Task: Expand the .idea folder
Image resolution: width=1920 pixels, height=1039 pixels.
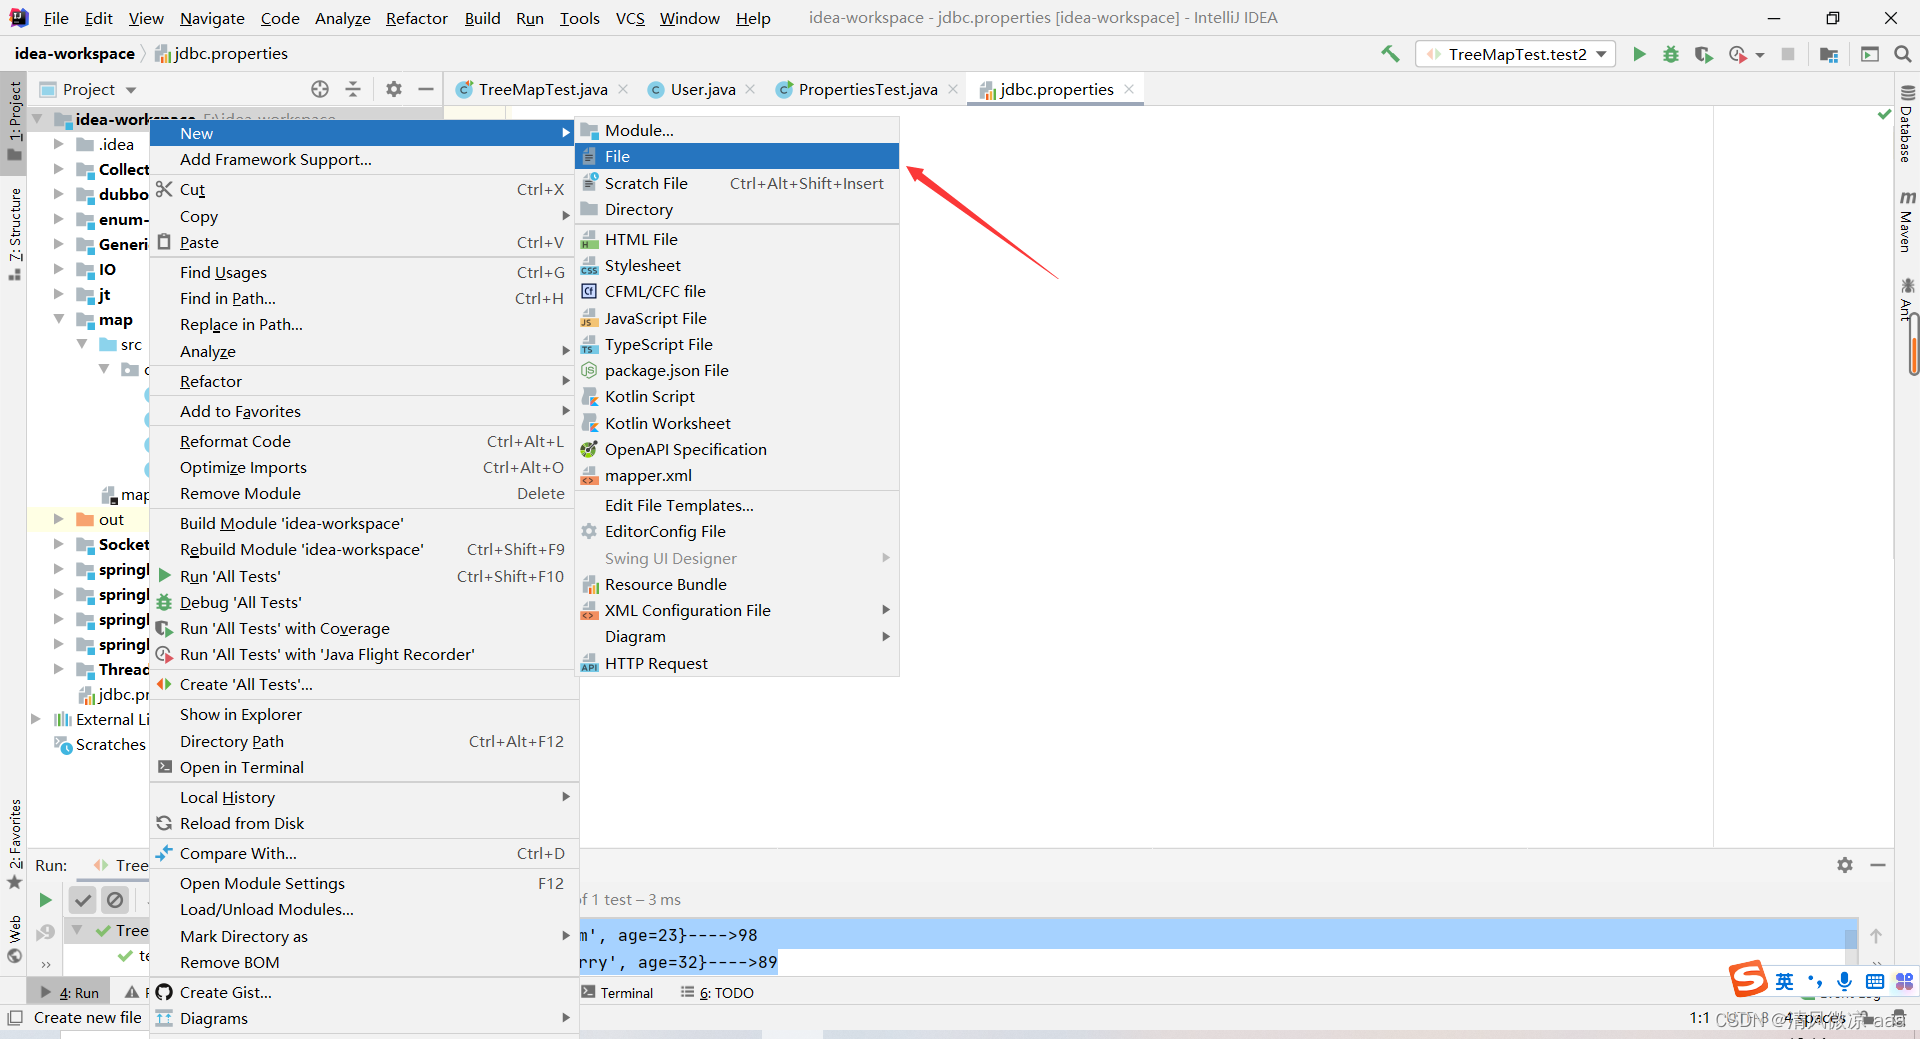Action: pos(58,144)
